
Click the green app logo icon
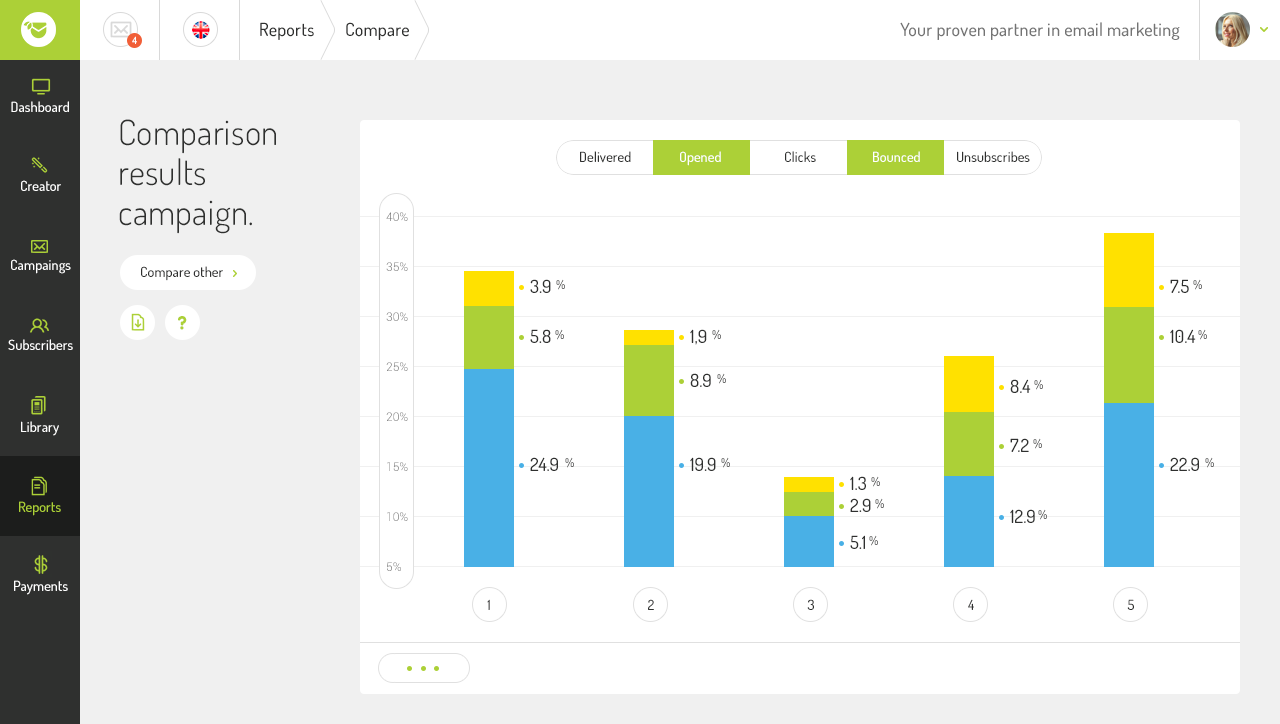pos(39,30)
